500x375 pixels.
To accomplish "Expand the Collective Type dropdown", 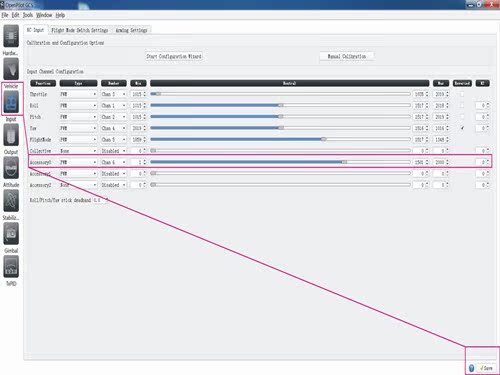I will (78, 151).
